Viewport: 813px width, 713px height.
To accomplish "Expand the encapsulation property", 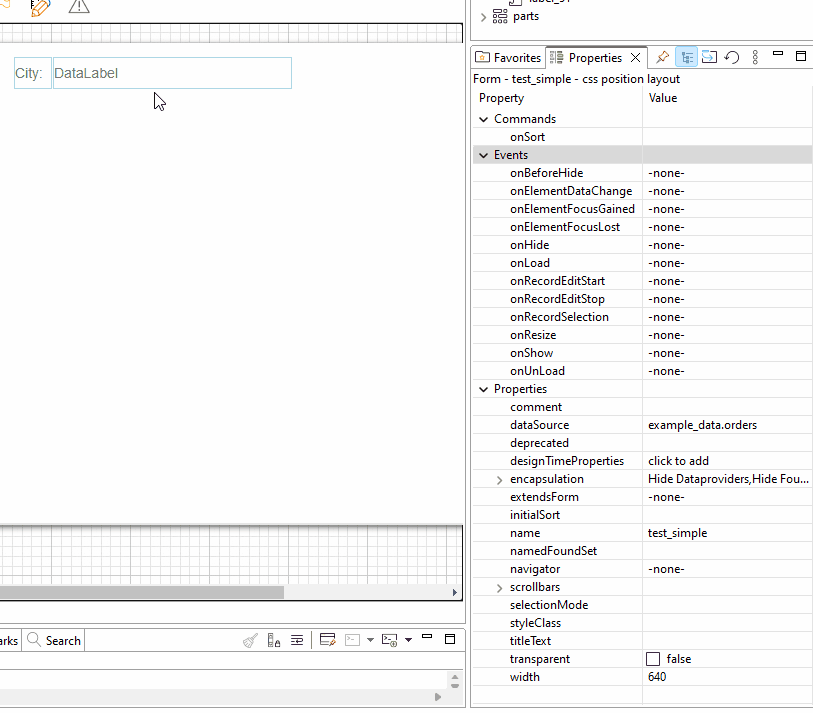I will [499, 480].
